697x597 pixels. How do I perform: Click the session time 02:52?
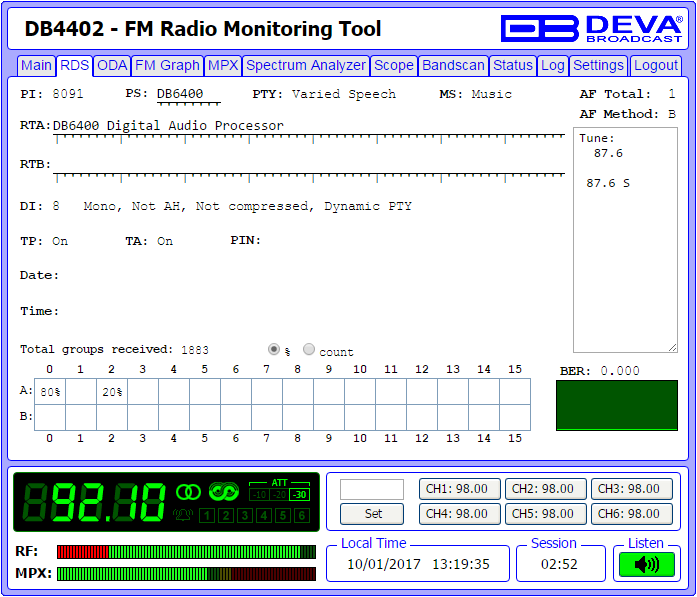[x=559, y=564]
